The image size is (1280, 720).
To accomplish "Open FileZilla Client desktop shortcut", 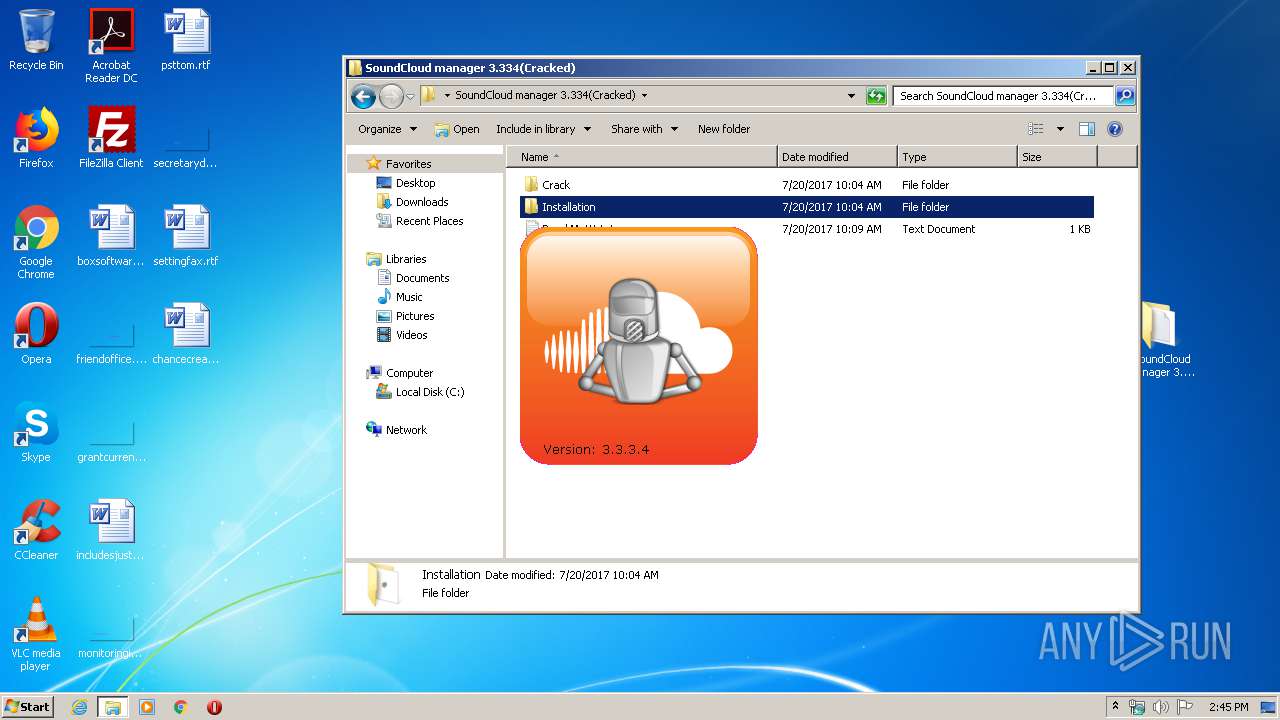I will pos(111,138).
